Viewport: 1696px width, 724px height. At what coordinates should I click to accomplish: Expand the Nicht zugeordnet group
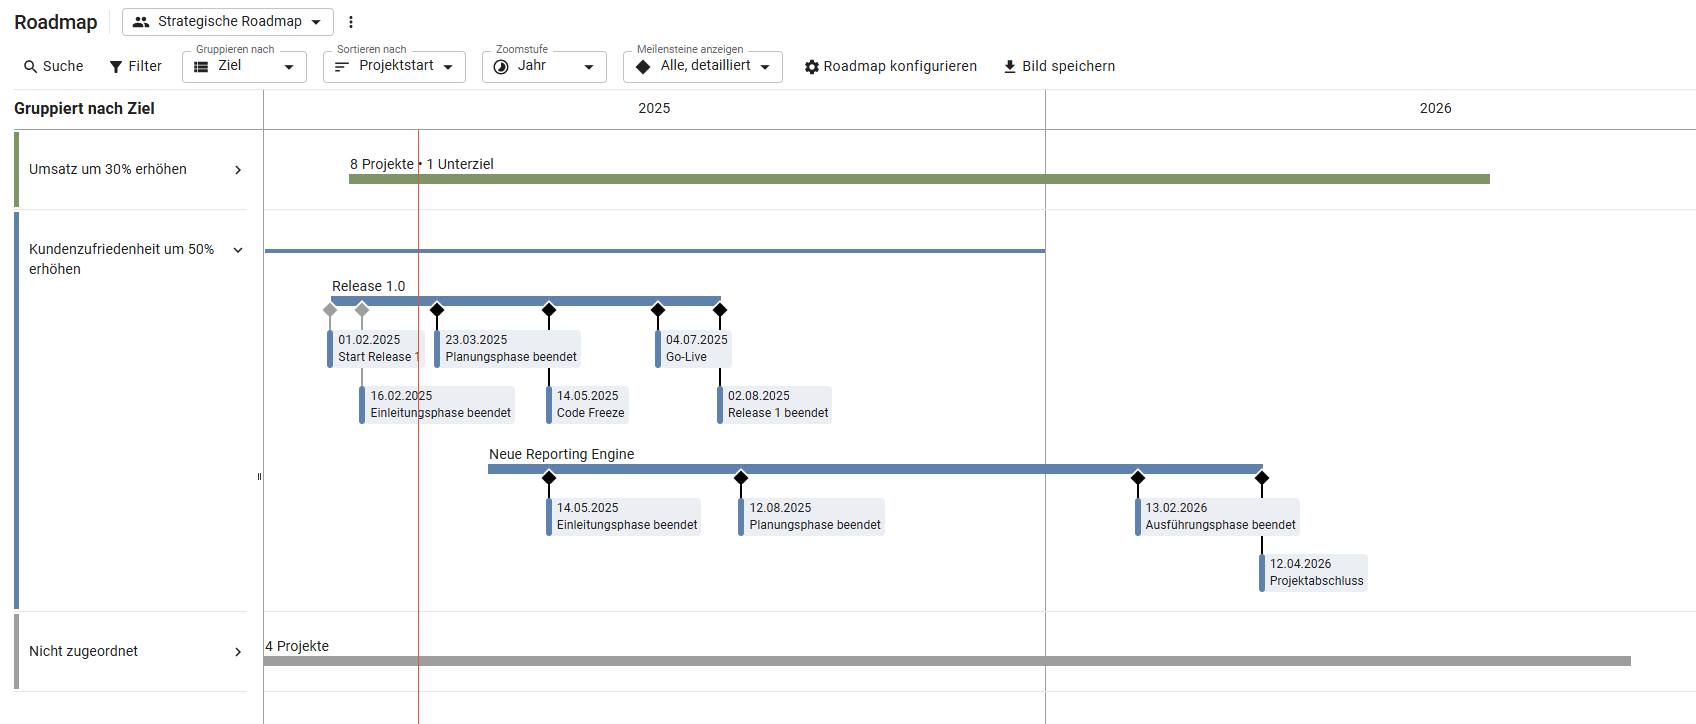pyautogui.click(x=238, y=652)
